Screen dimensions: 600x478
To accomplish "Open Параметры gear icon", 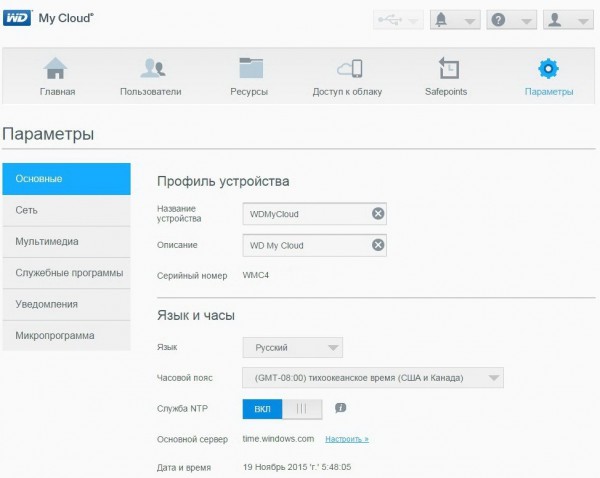I will (x=548, y=69).
